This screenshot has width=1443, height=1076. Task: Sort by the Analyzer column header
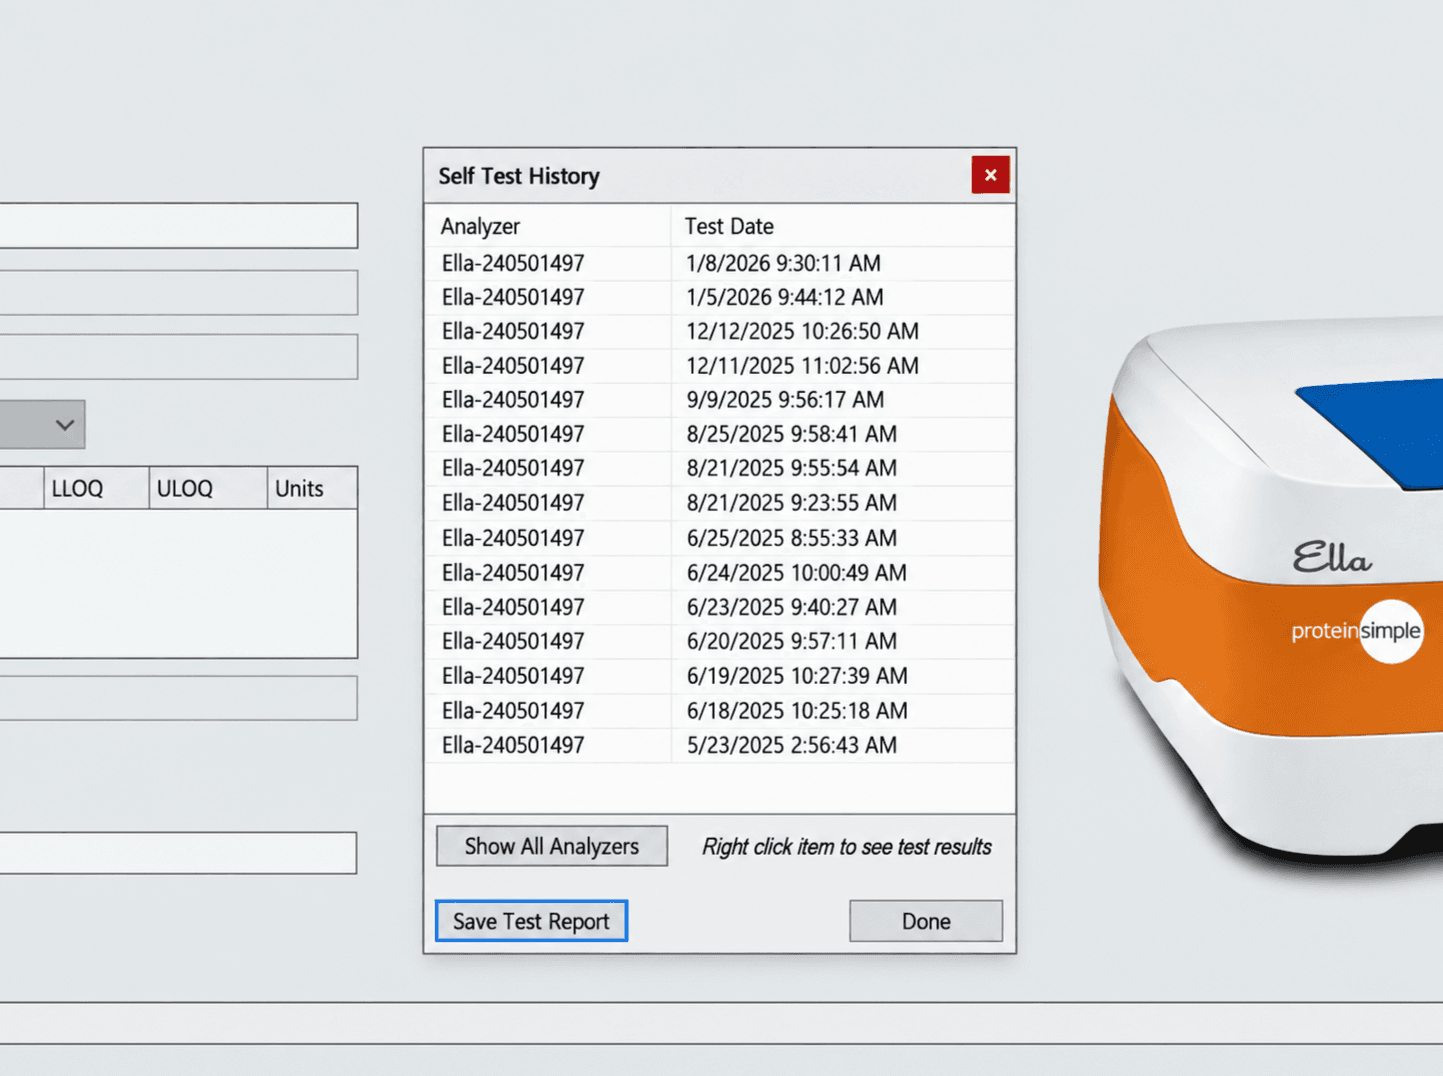pyautogui.click(x=548, y=226)
